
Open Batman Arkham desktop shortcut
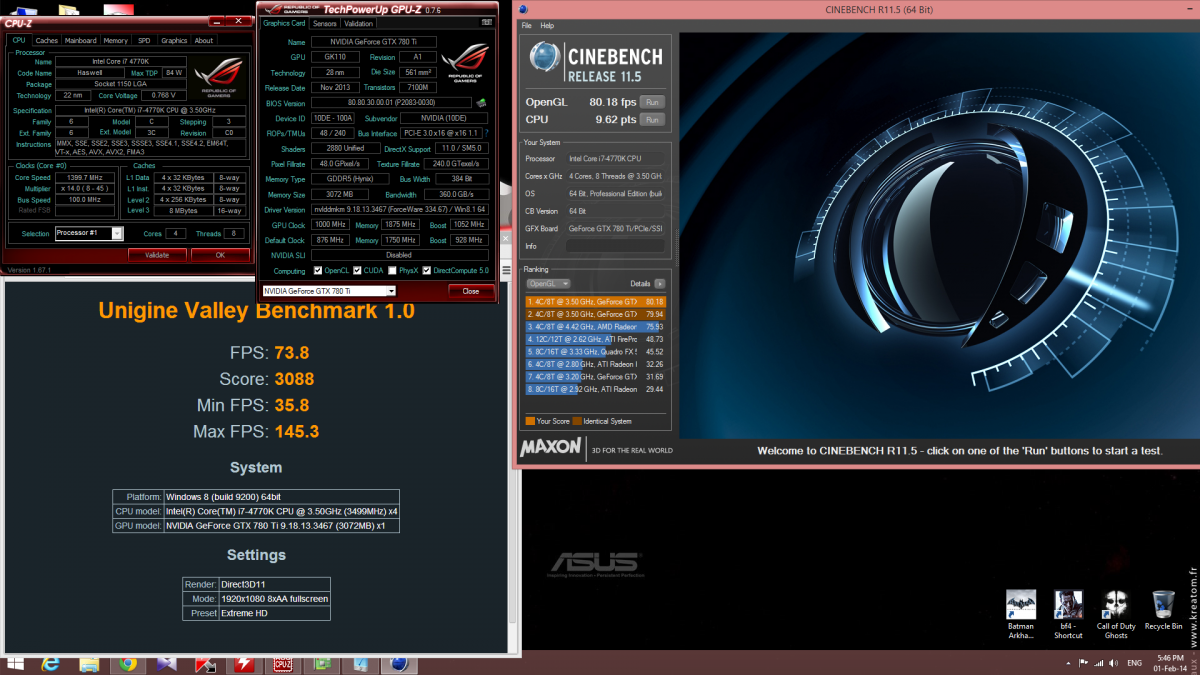[x=1021, y=615]
